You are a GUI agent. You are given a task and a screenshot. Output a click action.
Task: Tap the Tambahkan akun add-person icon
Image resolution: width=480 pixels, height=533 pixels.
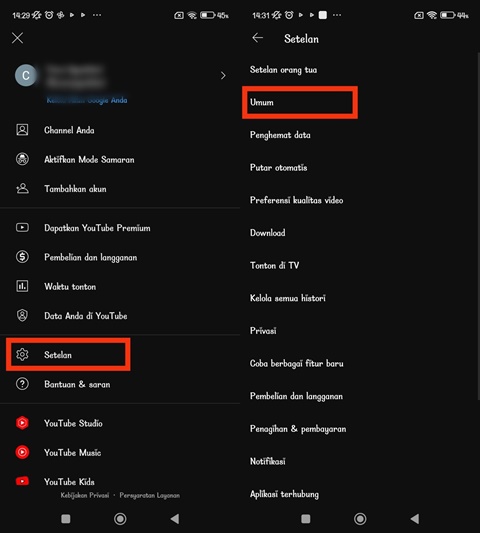22,188
